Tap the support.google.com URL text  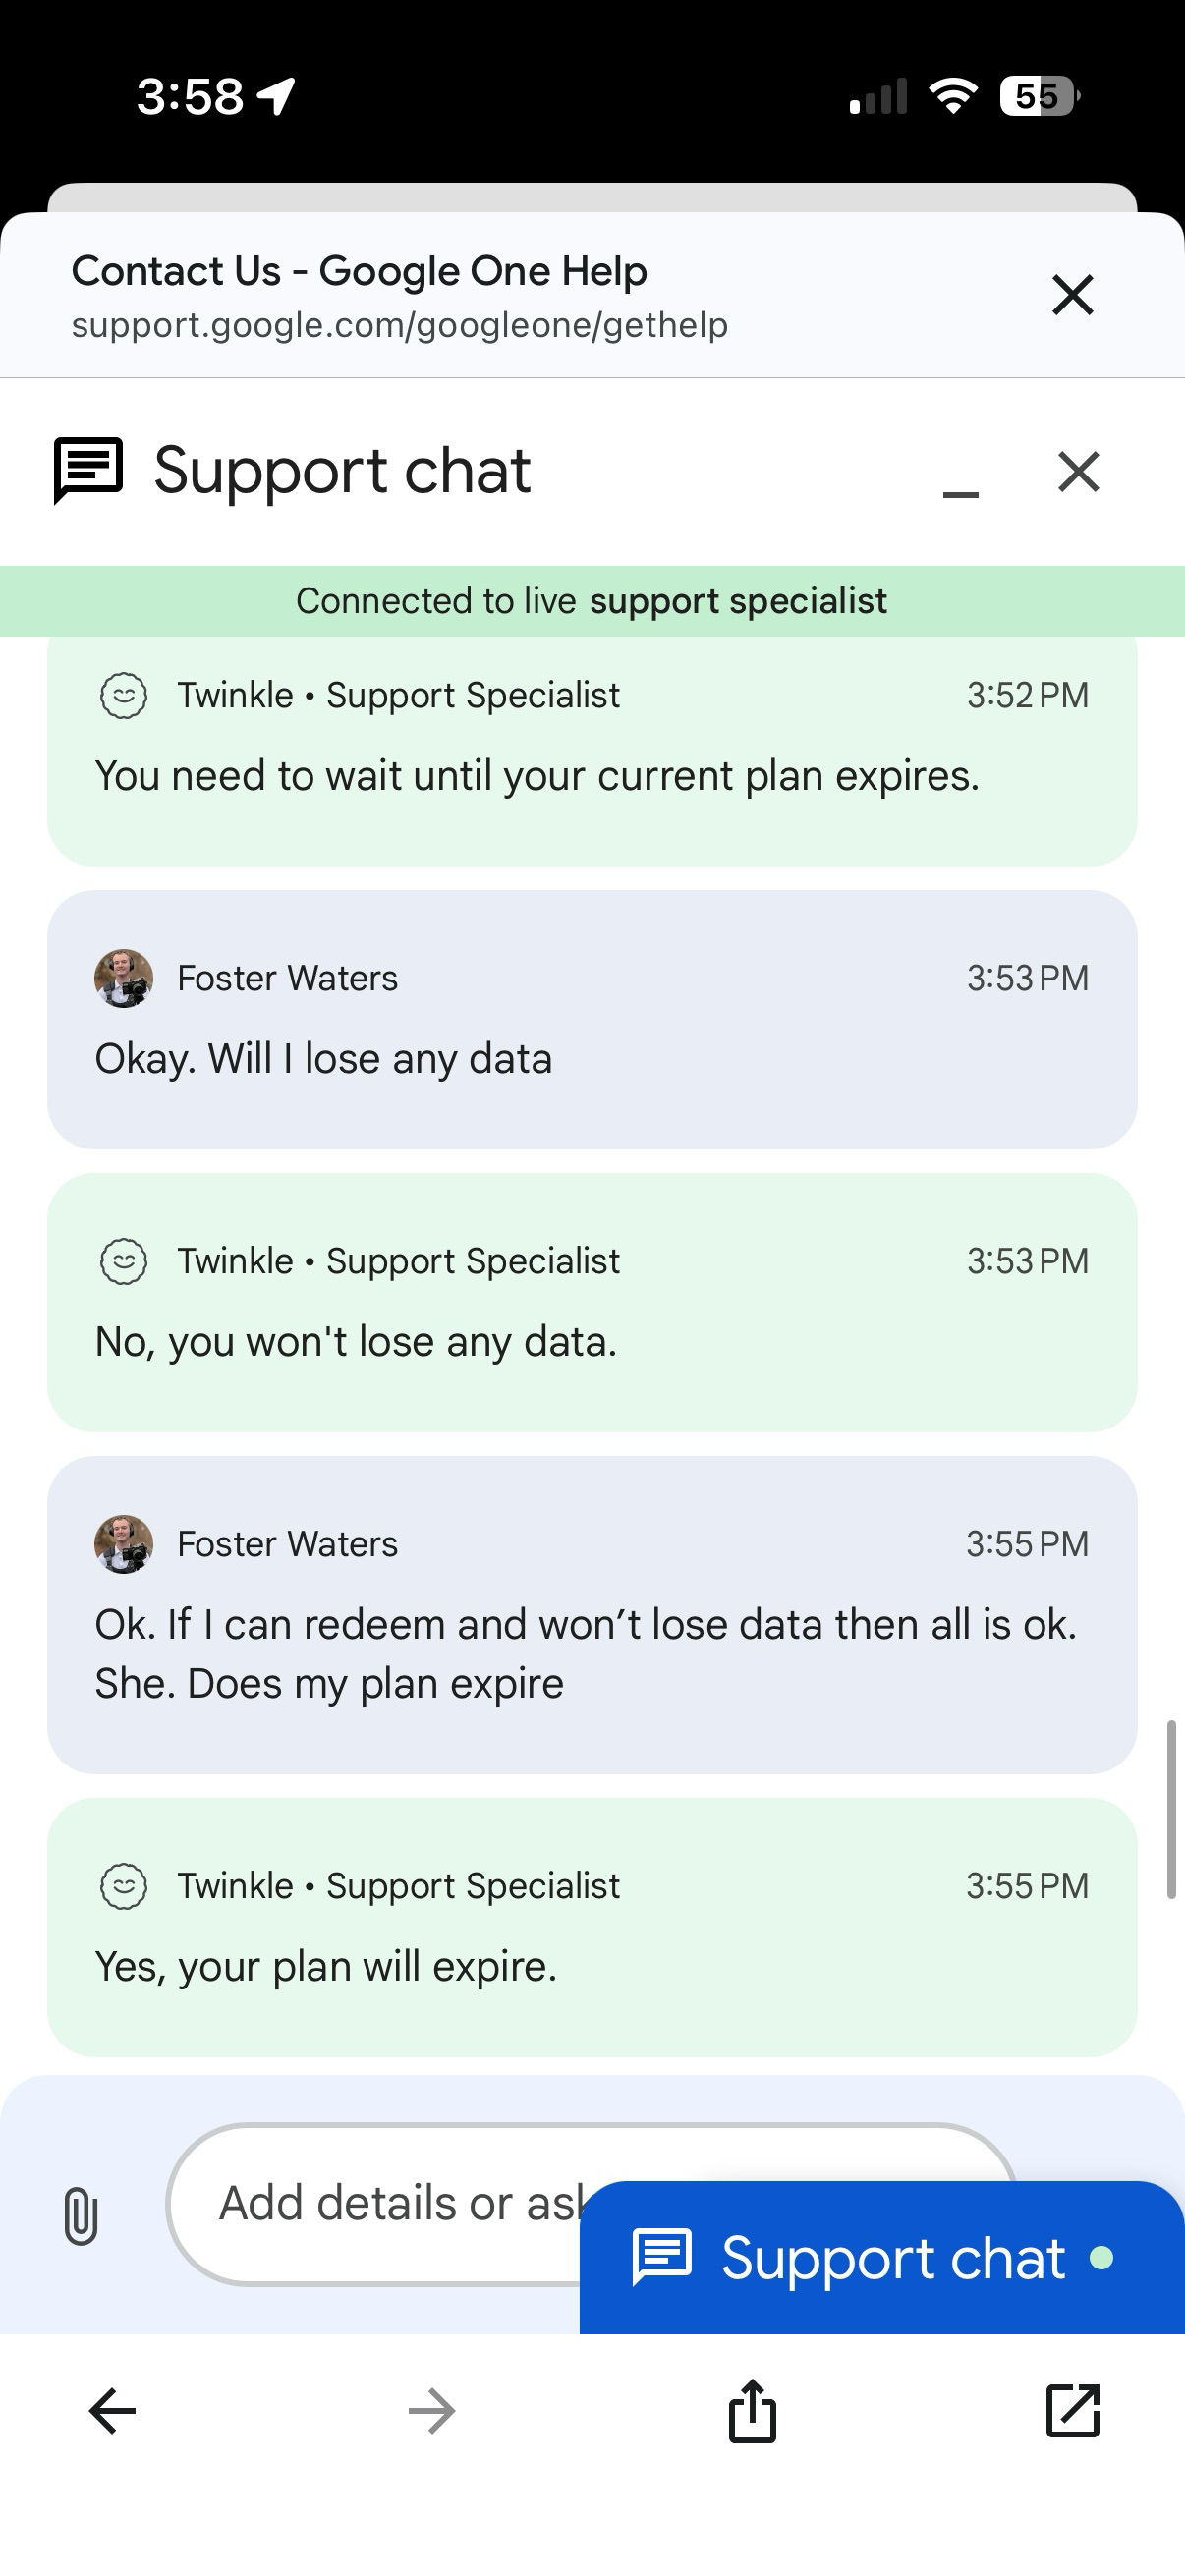tap(399, 325)
